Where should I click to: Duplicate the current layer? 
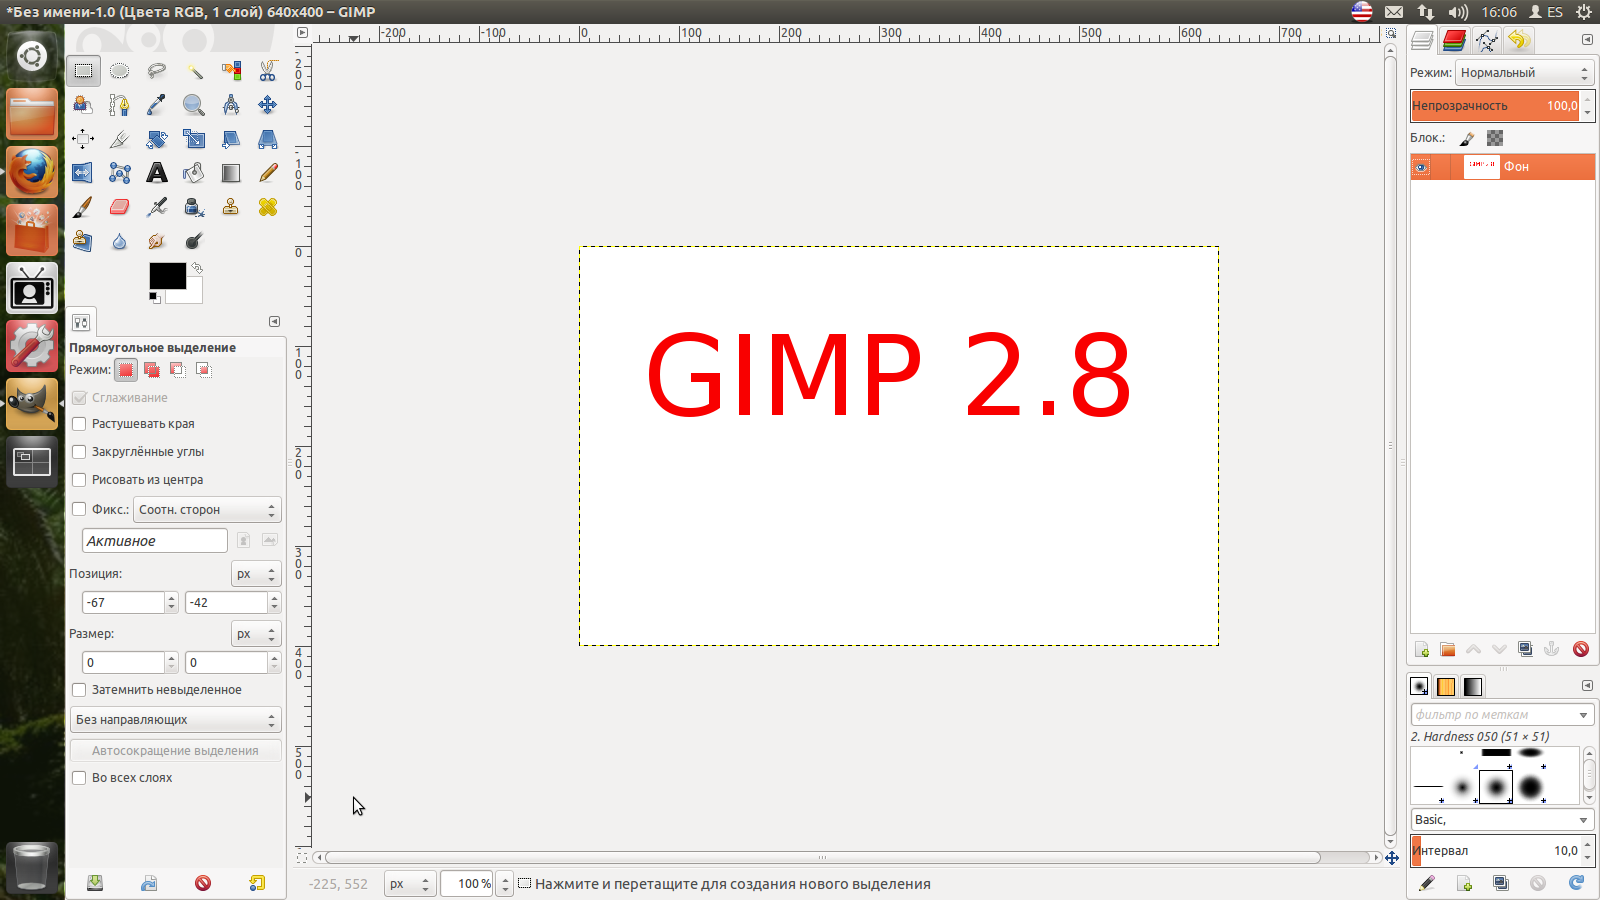1525,649
